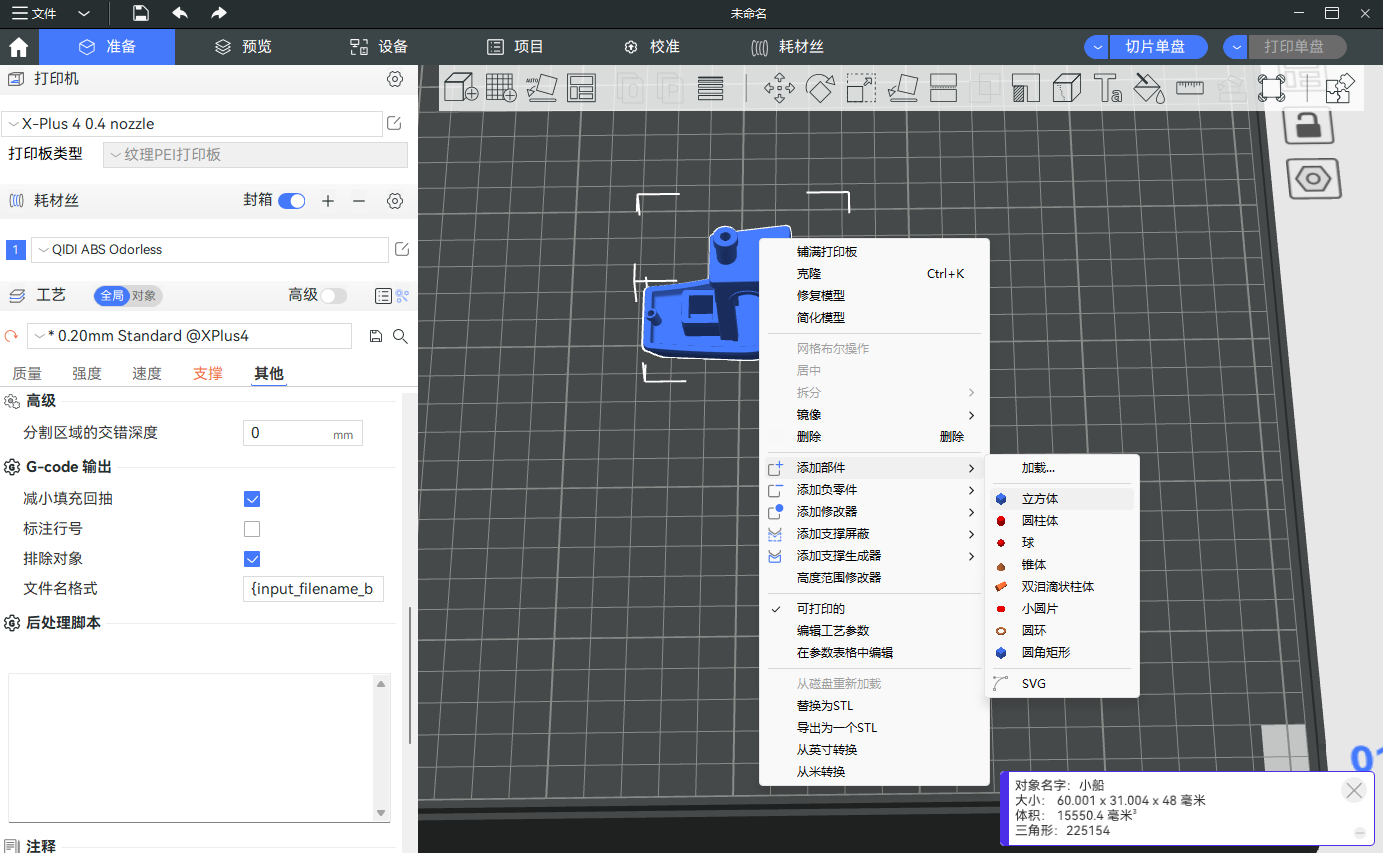Click the 切片单盘 slice button
The image size is (1383, 853).
click(1155, 47)
